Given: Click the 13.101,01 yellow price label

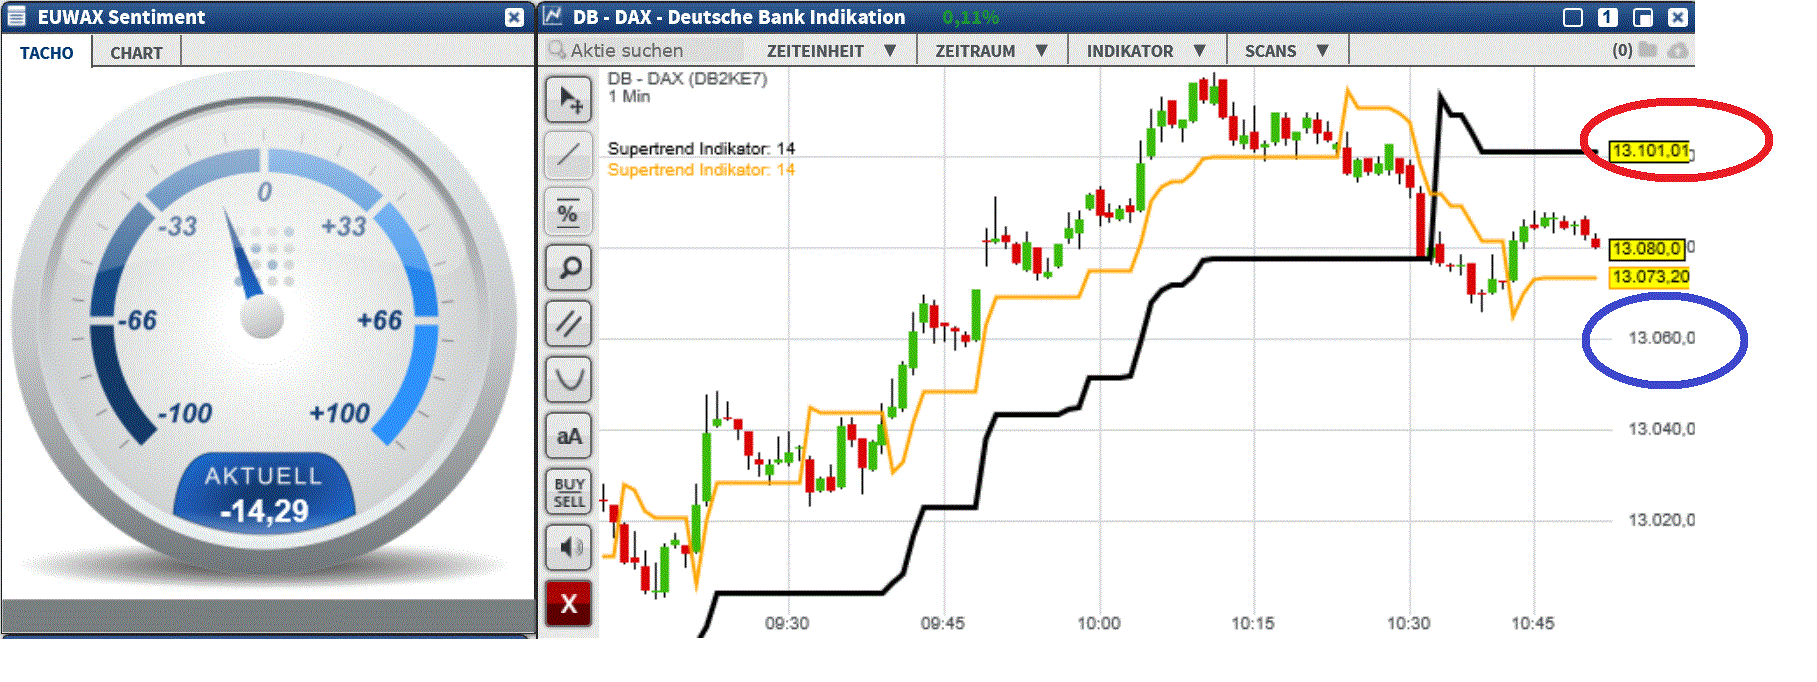Looking at the screenshot, I should pyautogui.click(x=1649, y=151).
